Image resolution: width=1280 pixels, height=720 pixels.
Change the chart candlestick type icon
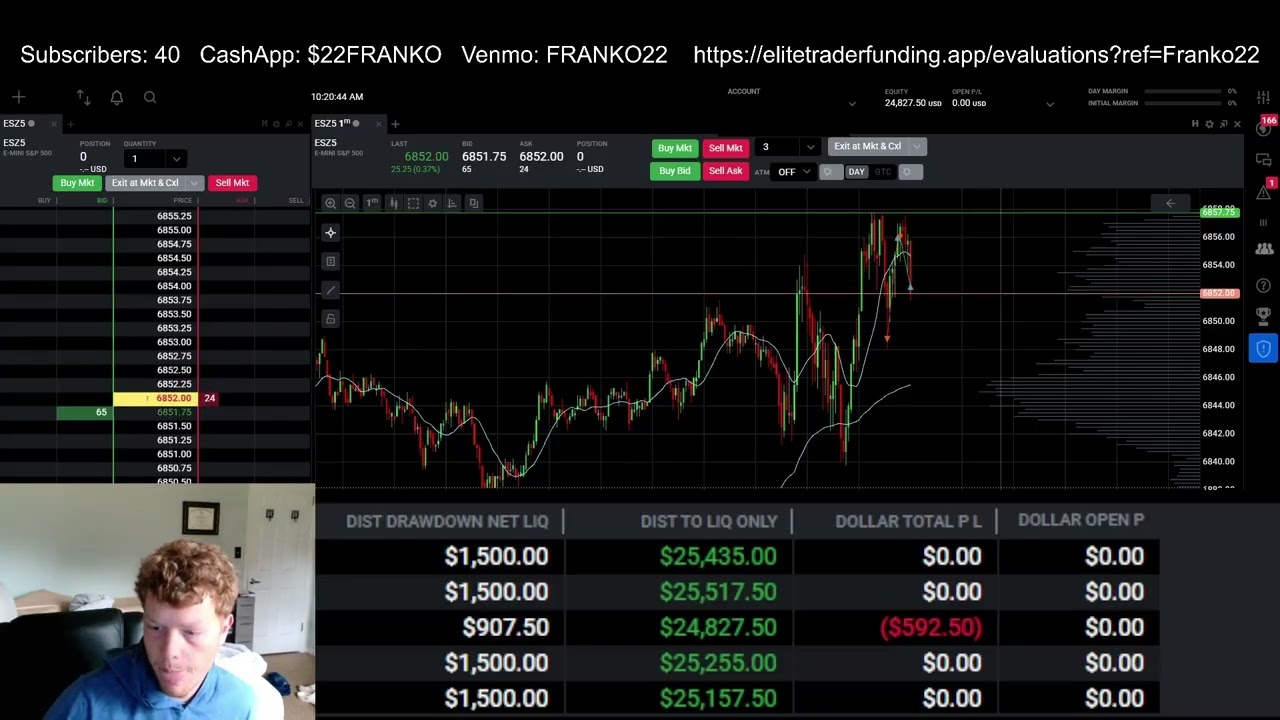(x=393, y=203)
